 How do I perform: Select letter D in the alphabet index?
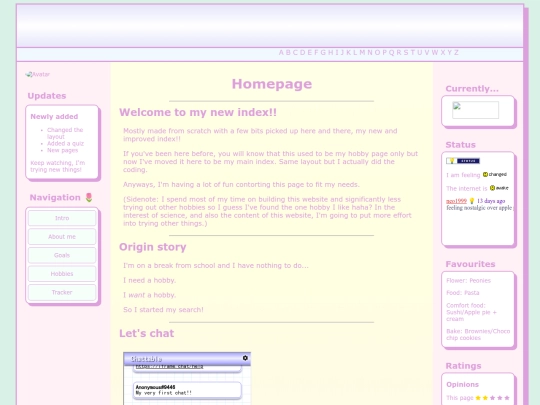[303, 52]
